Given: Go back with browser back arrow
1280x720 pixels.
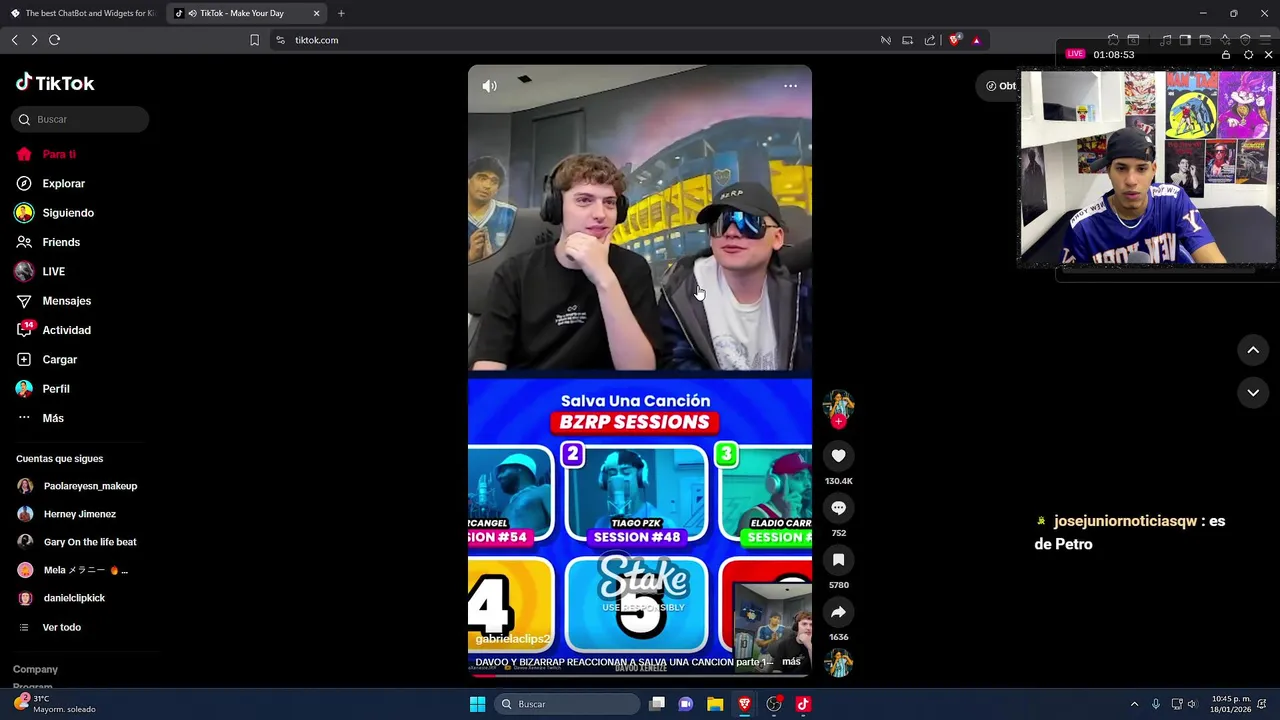Looking at the screenshot, I should (x=15, y=40).
